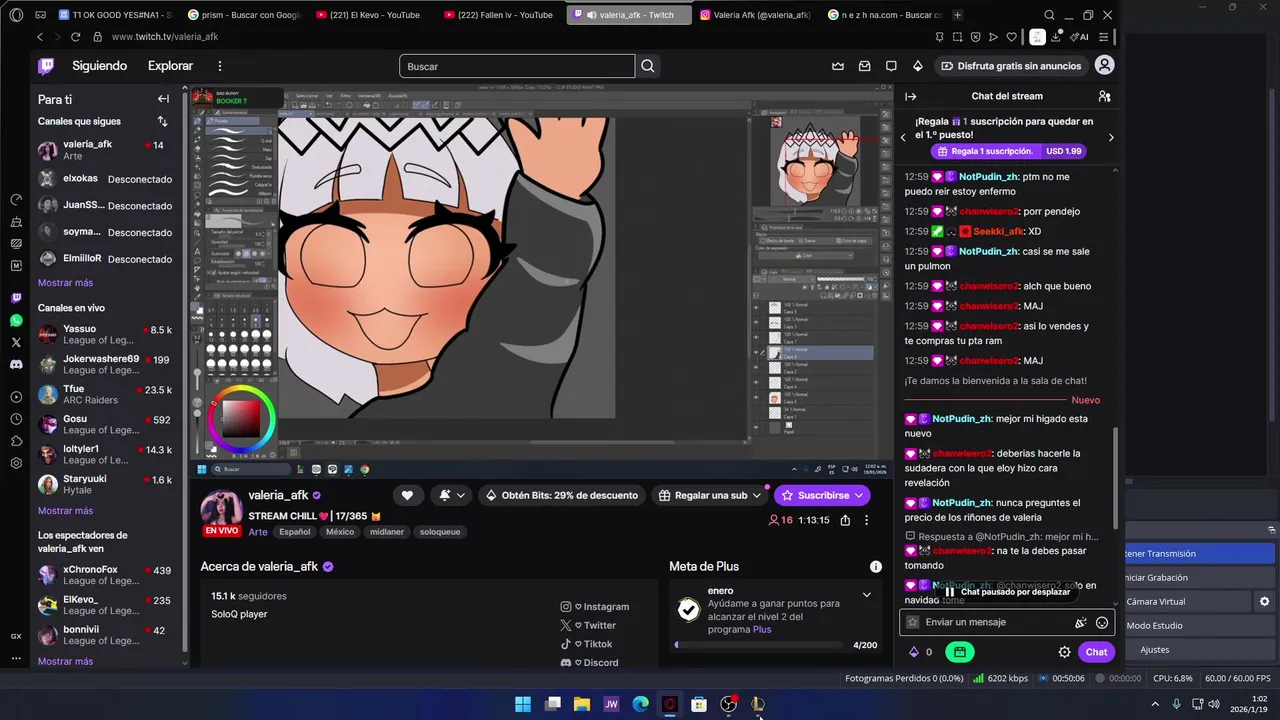The height and width of the screenshot is (720, 1280).
Task: Open the notification bell dropdown
Action: (452, 495)
